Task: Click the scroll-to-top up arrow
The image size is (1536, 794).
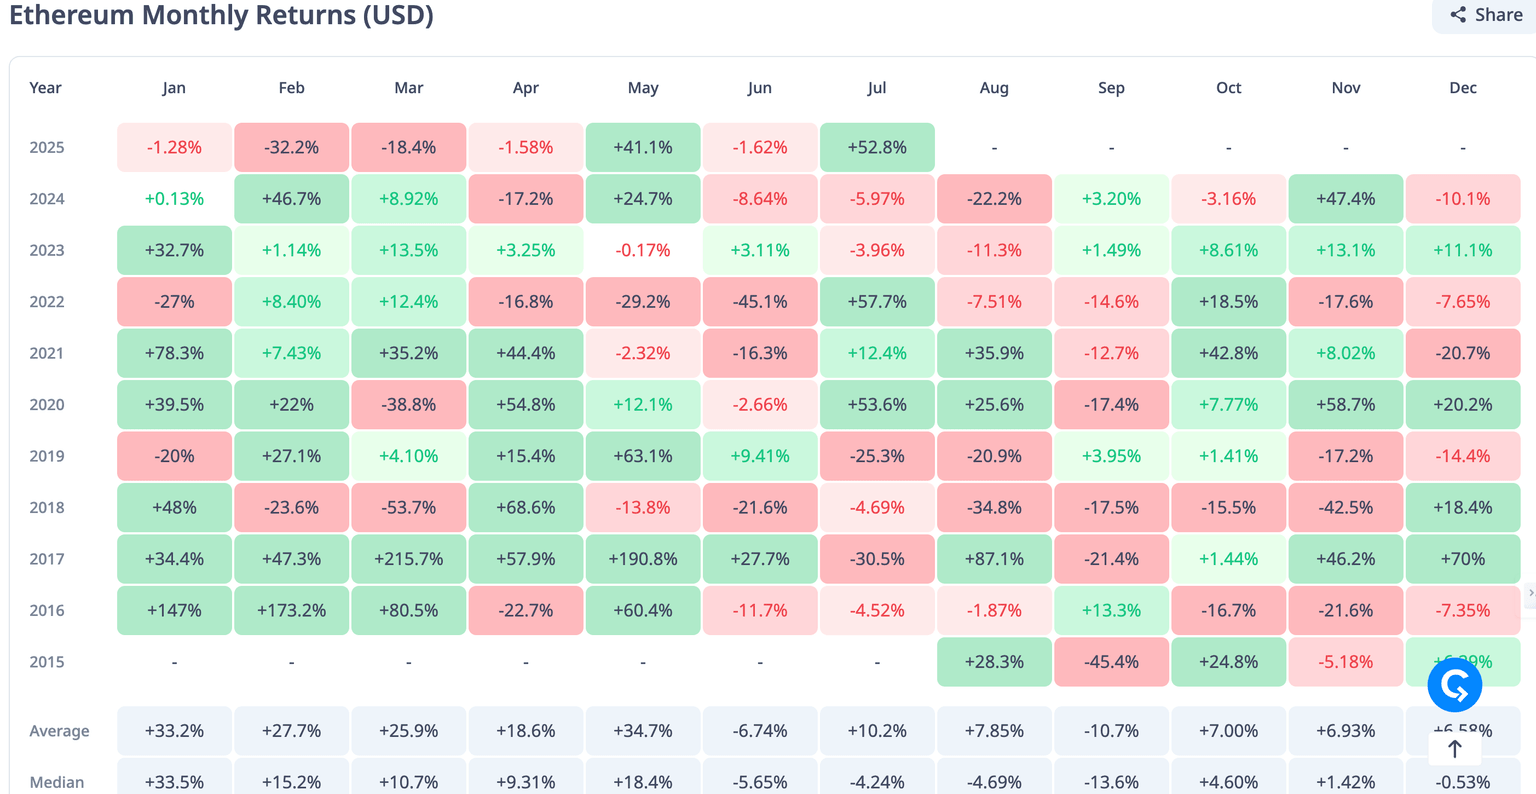Action: (1454, 748)
